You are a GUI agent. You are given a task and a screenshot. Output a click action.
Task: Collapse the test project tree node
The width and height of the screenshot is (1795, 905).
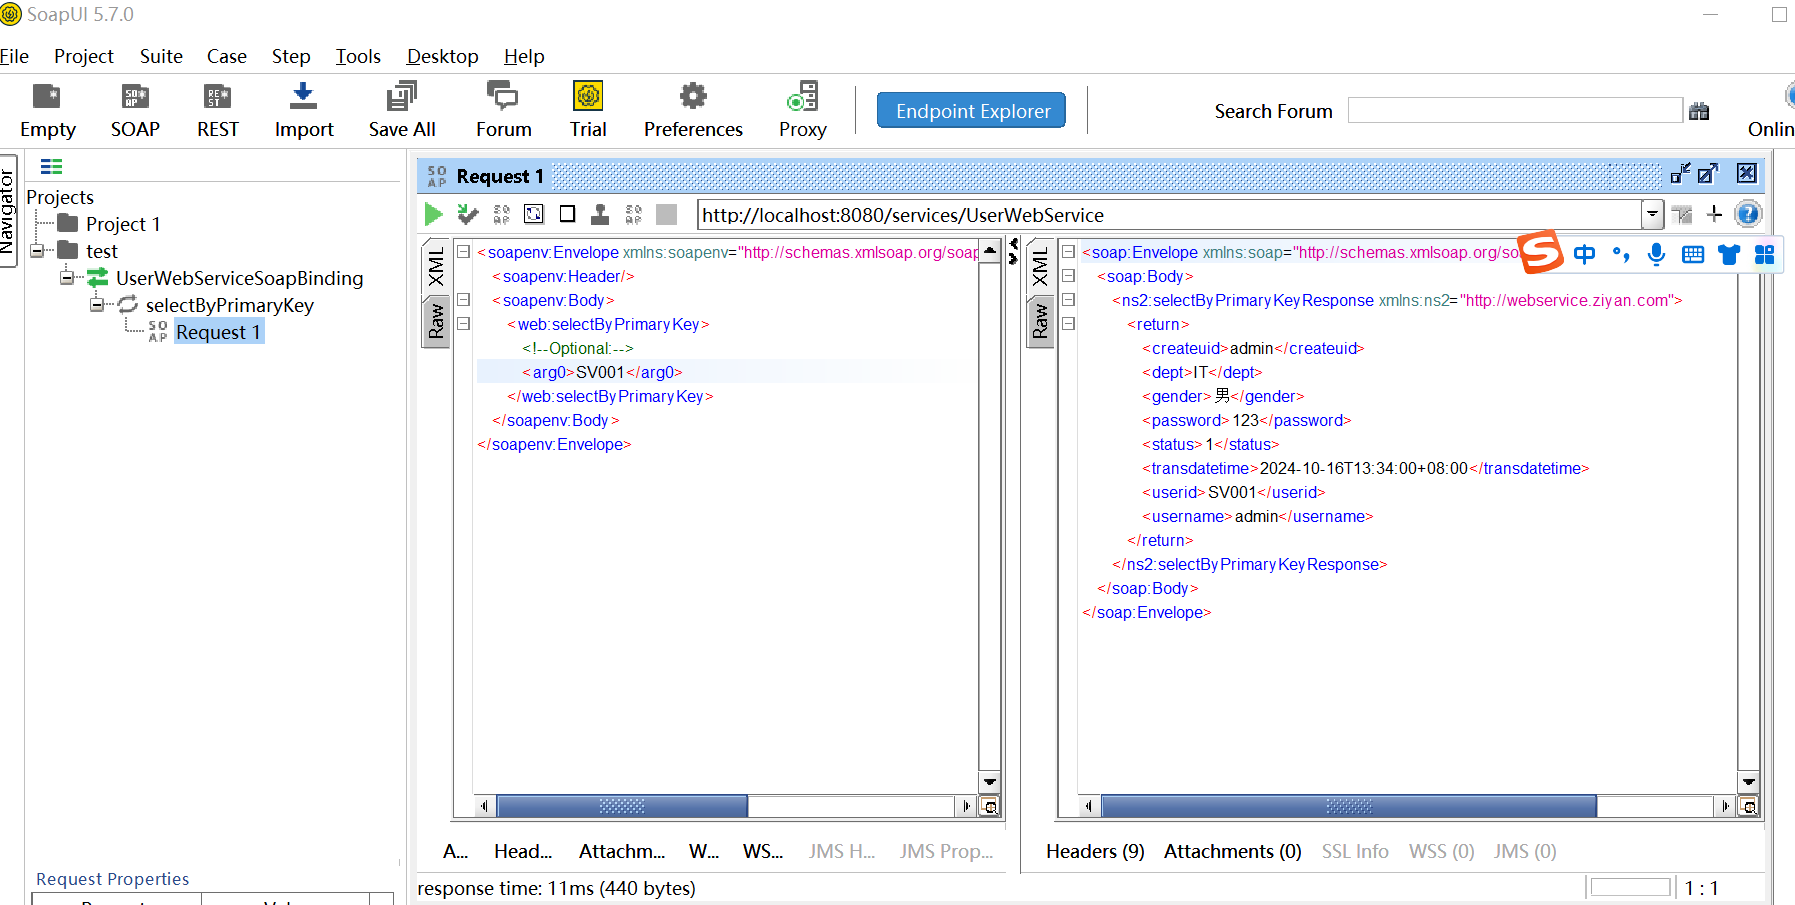37,250
